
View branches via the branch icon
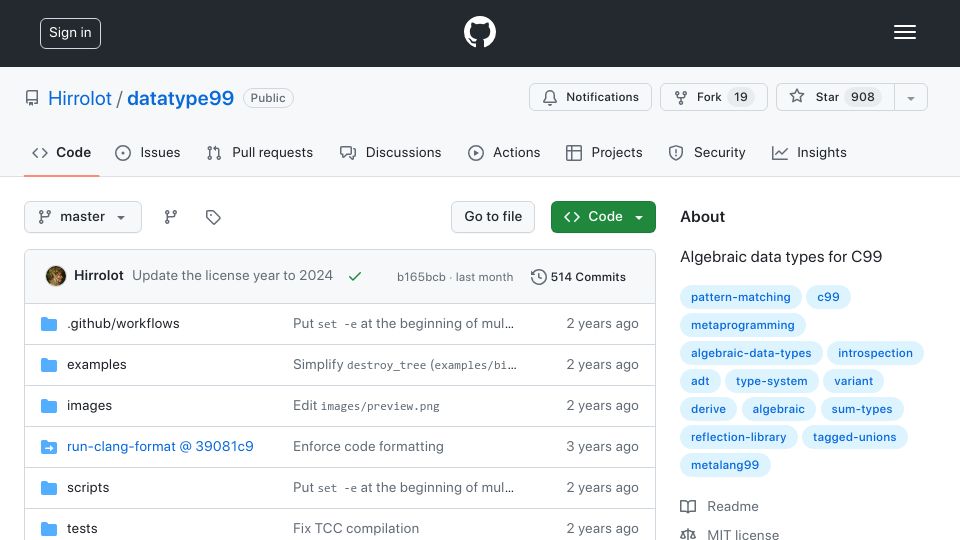point(171,217)
